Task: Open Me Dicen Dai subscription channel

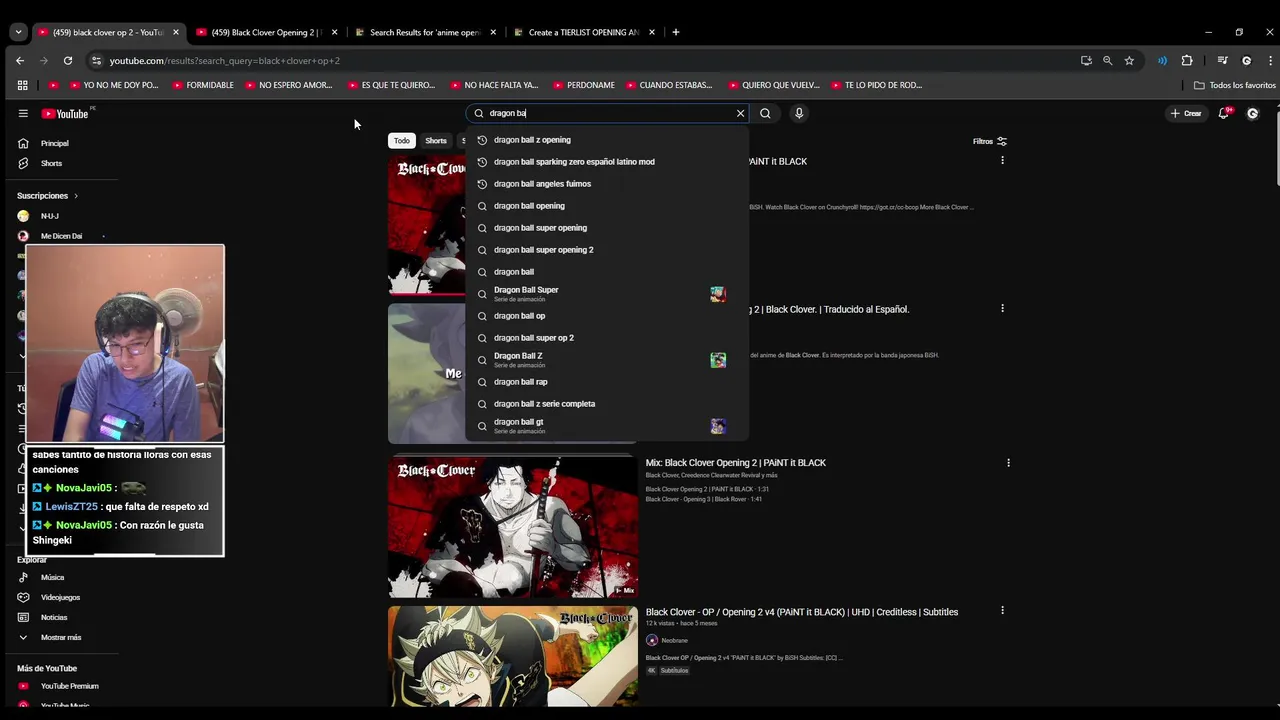Action: (x=61, y=236)
